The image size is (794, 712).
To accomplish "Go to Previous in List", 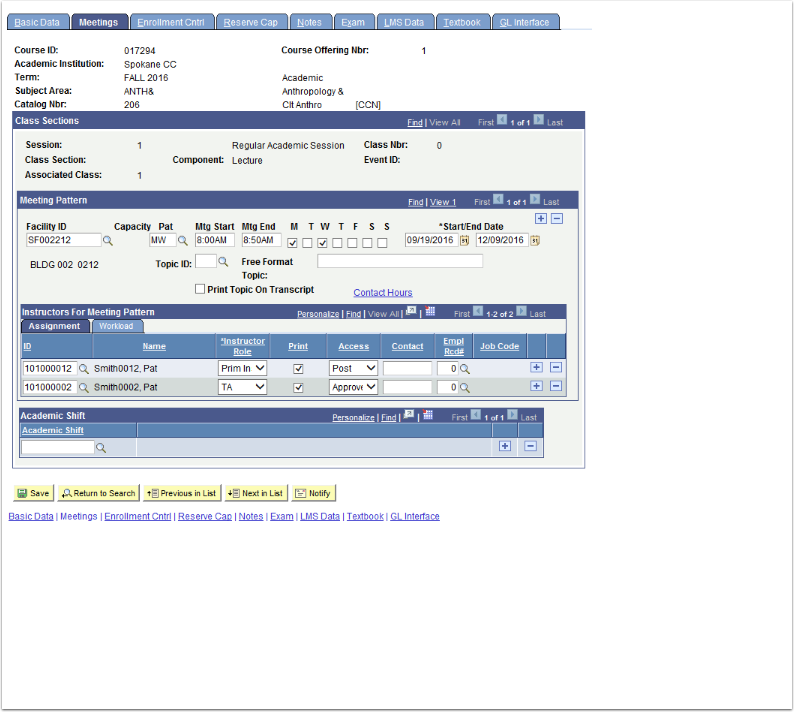I will 182,493.
